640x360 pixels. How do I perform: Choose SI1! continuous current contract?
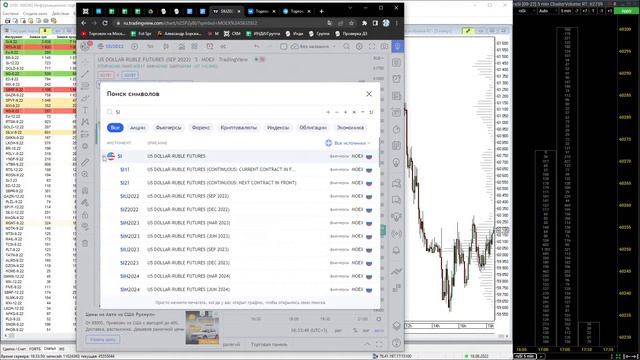pos(240,169)
